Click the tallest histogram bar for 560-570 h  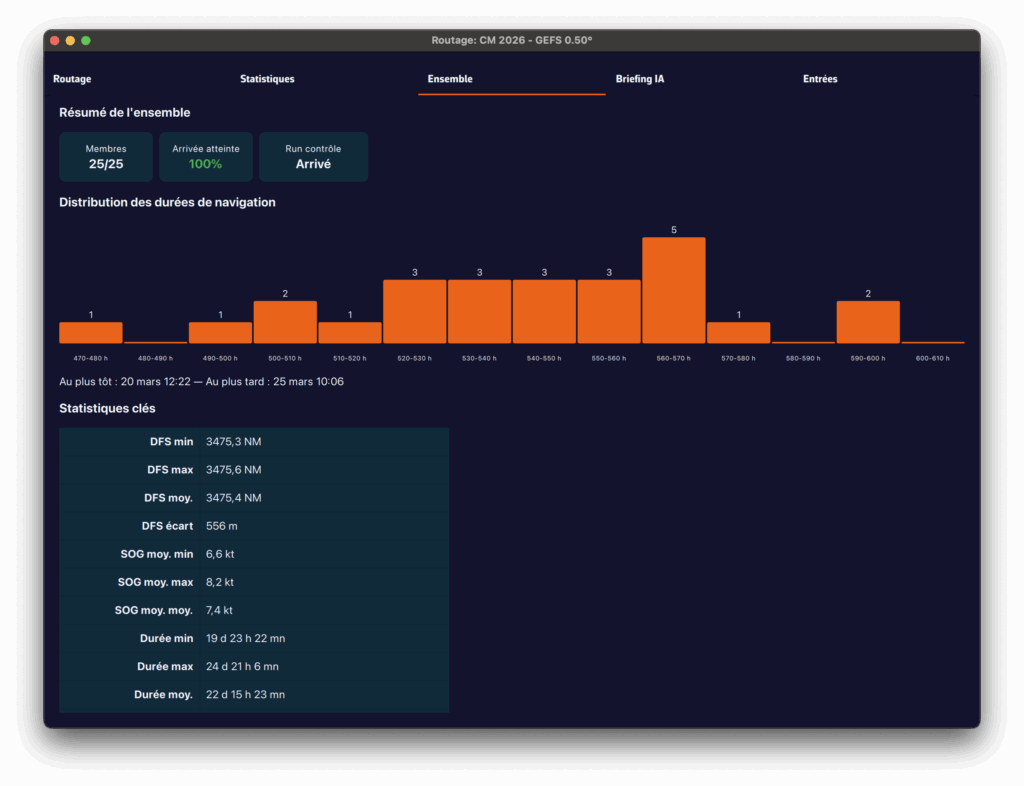[673, 290]
